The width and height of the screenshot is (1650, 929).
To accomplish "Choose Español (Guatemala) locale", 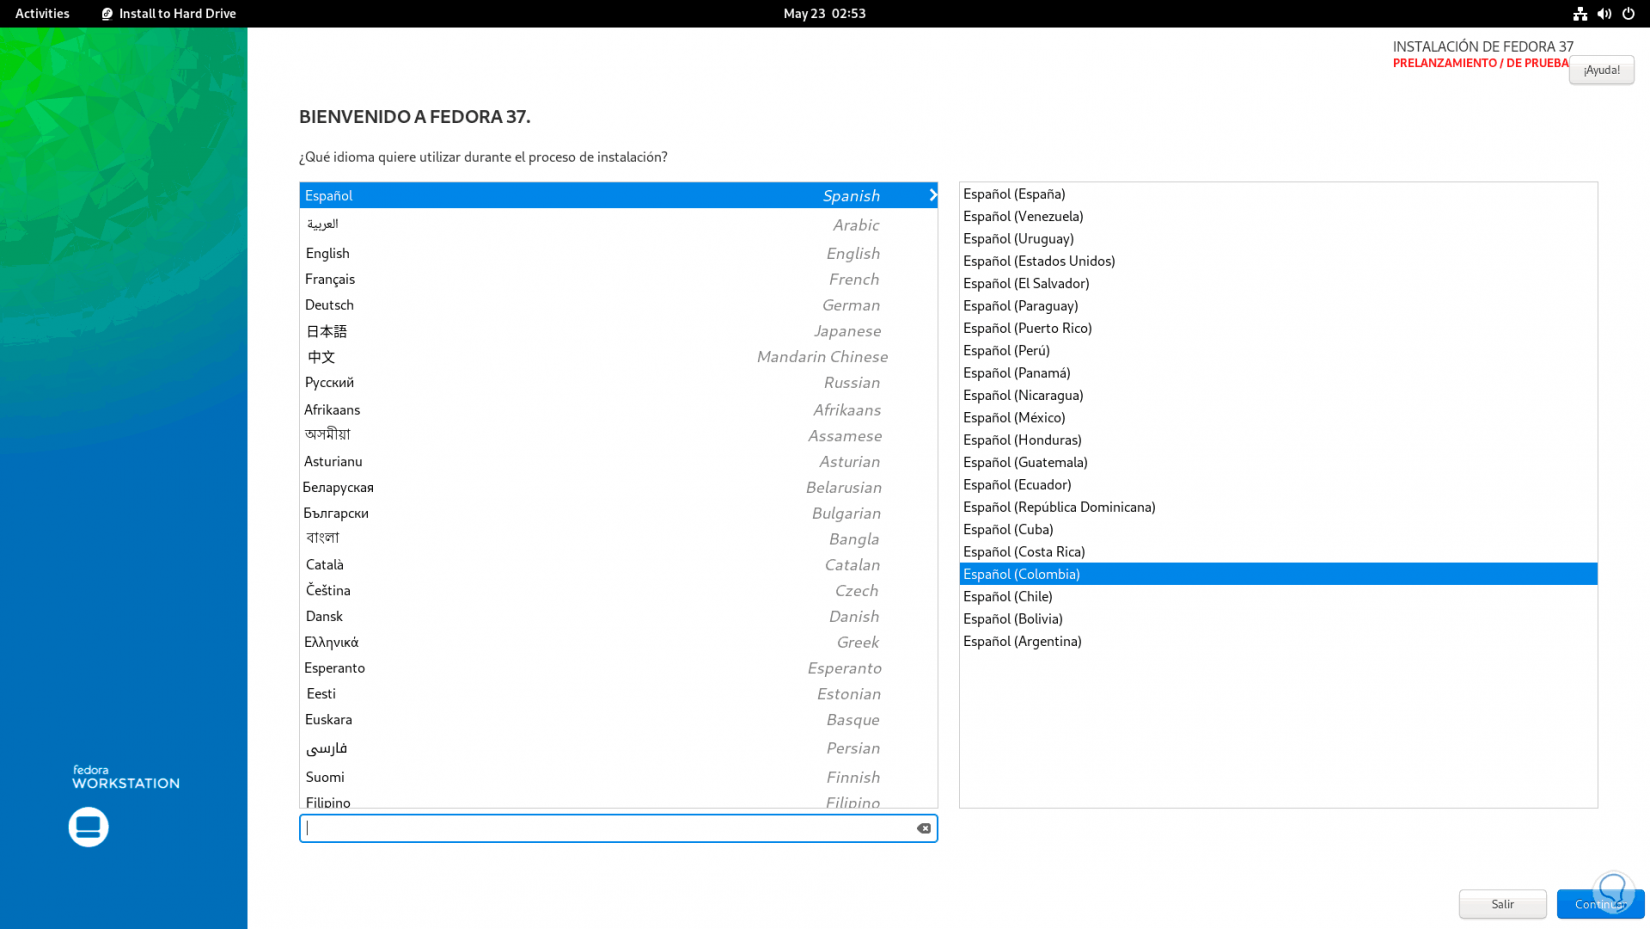I will click(1278, 463).
